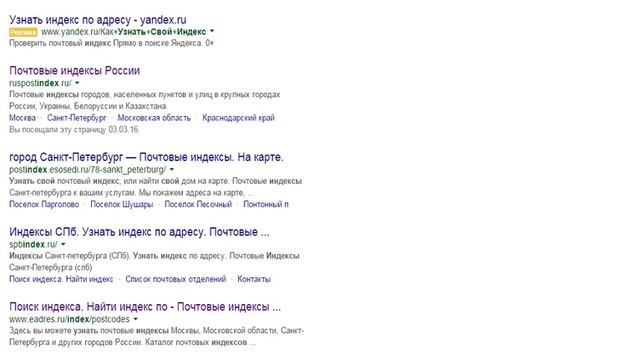This screenshot has width=640, height=360.
Task: Expand dropdown arrow next to ruspostindex.ru/
Action: pyautogui.click(x=77, y=83)
